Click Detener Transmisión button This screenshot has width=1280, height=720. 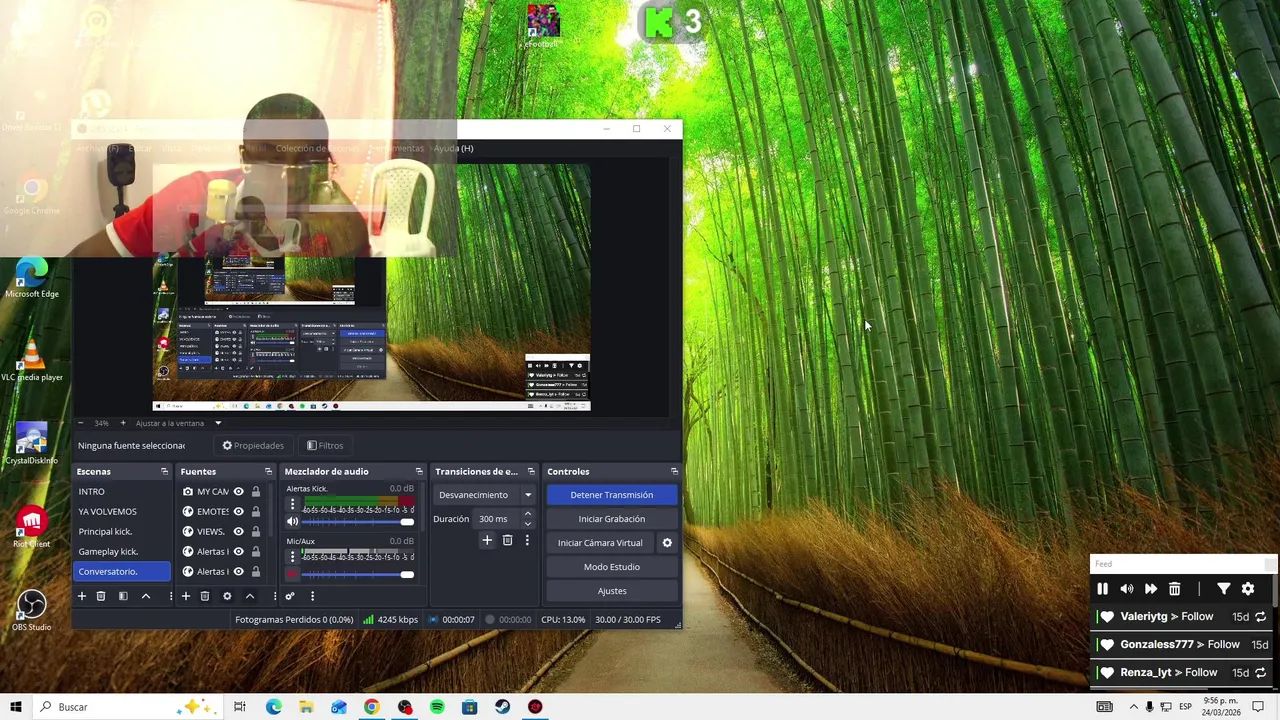pos(612,495)
